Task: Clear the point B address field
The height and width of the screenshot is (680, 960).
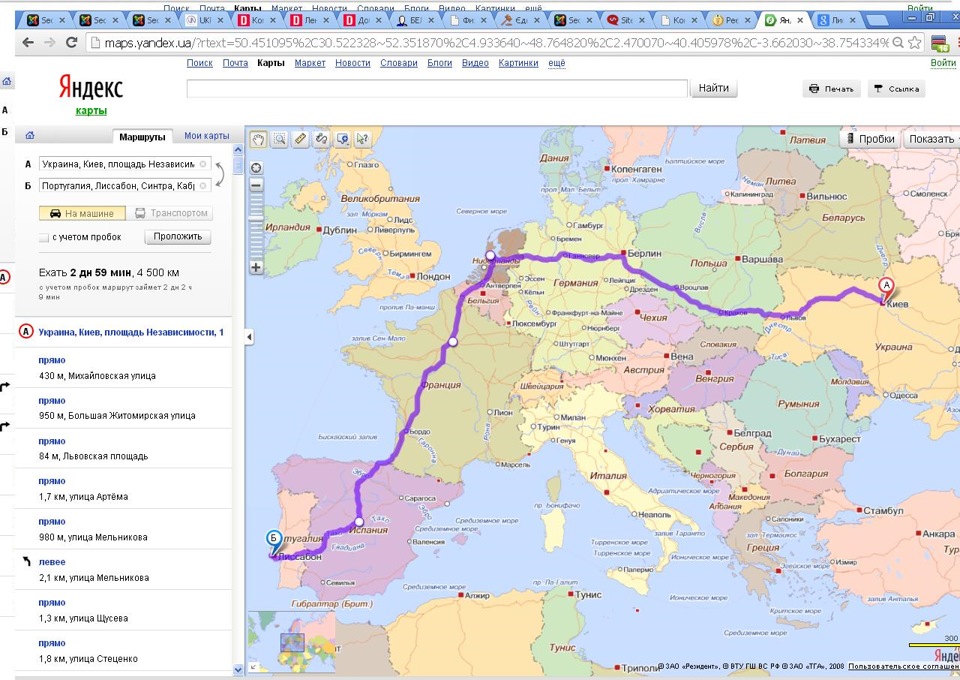Action: point(203,185)
